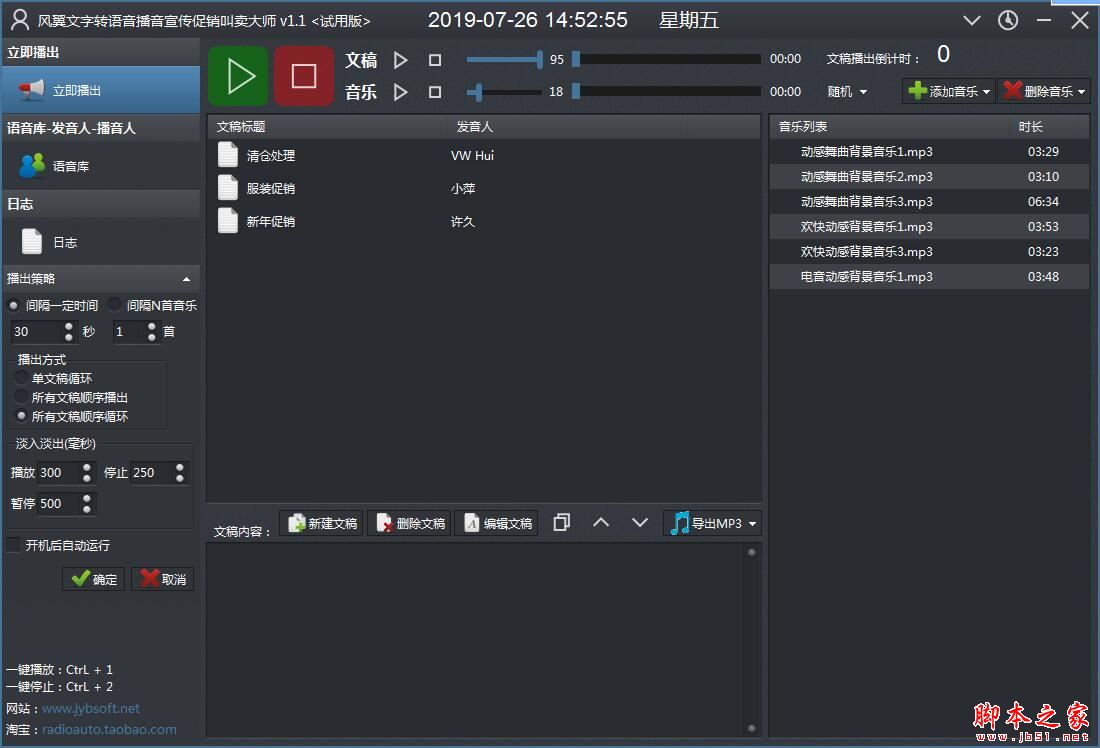Select the 立即播出 sidebar item
The width and height of the screenshot is (1100, 748).
tap(101, 90)
